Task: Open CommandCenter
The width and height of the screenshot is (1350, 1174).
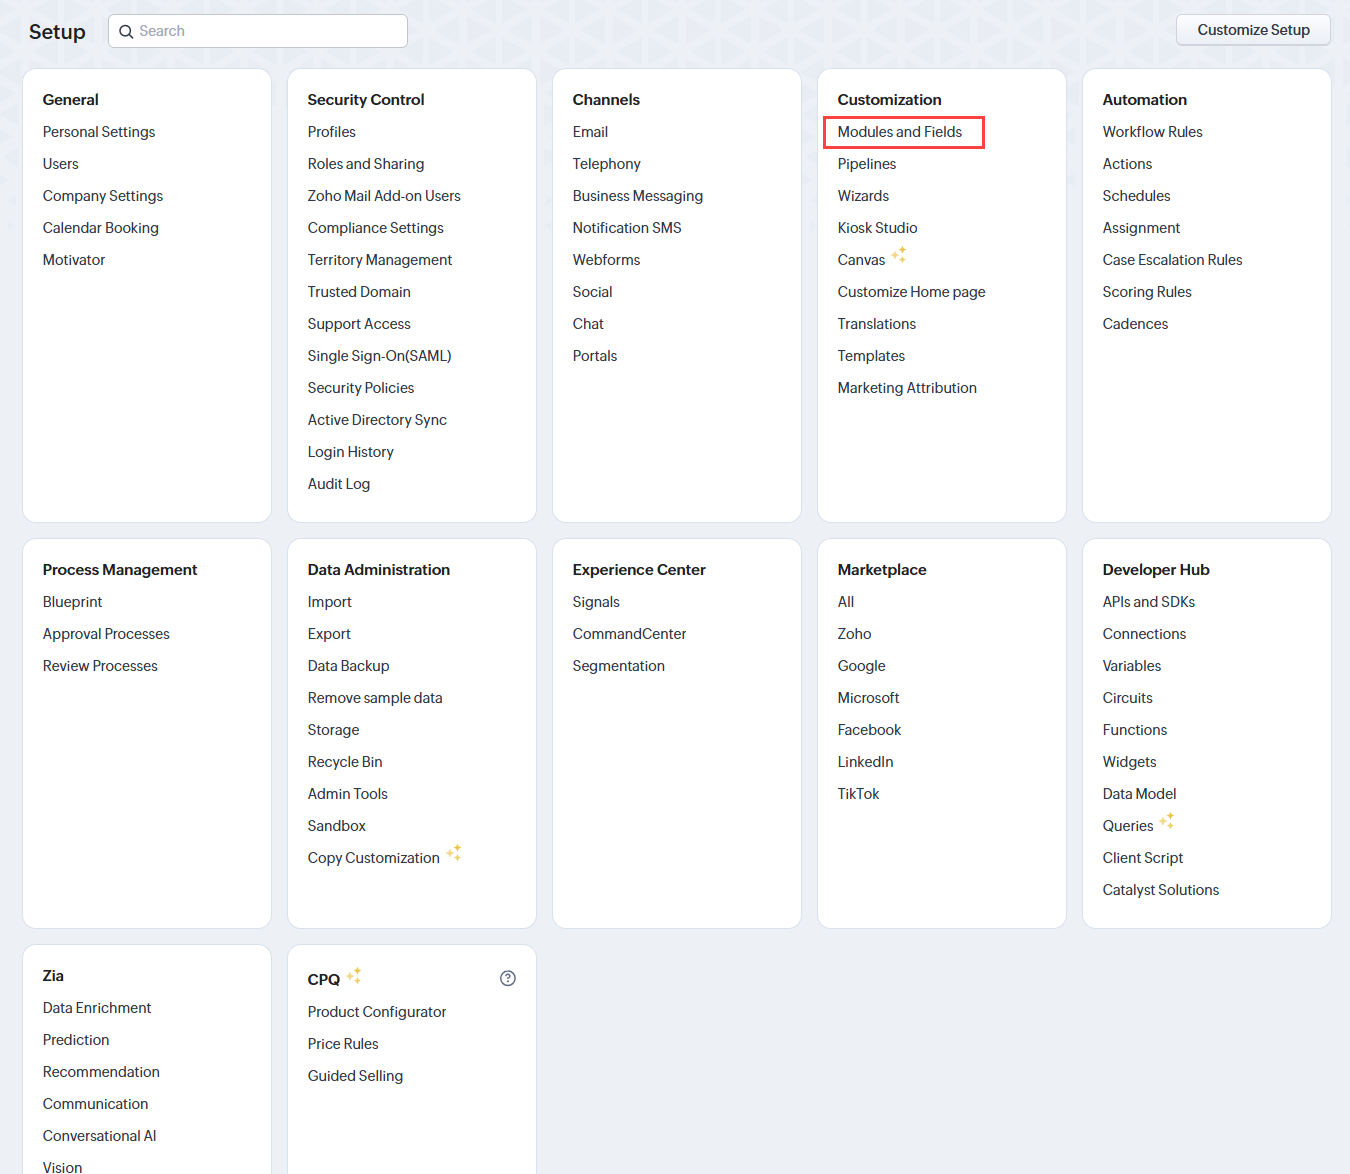Action: click(x=630, y=634)
